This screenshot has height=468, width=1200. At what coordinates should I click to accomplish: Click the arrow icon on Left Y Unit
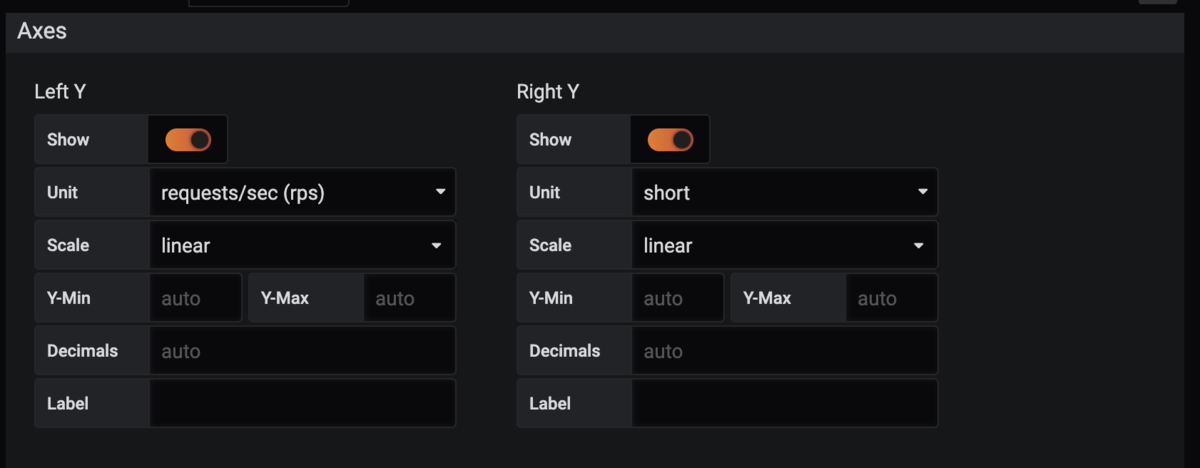point(440,192)
